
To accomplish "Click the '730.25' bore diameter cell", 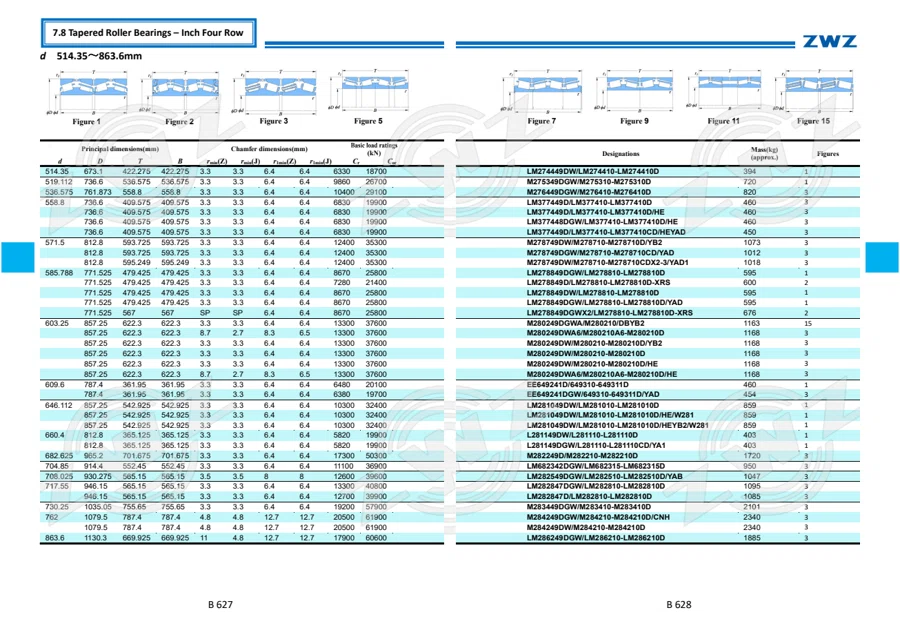I will pos(57,507).
